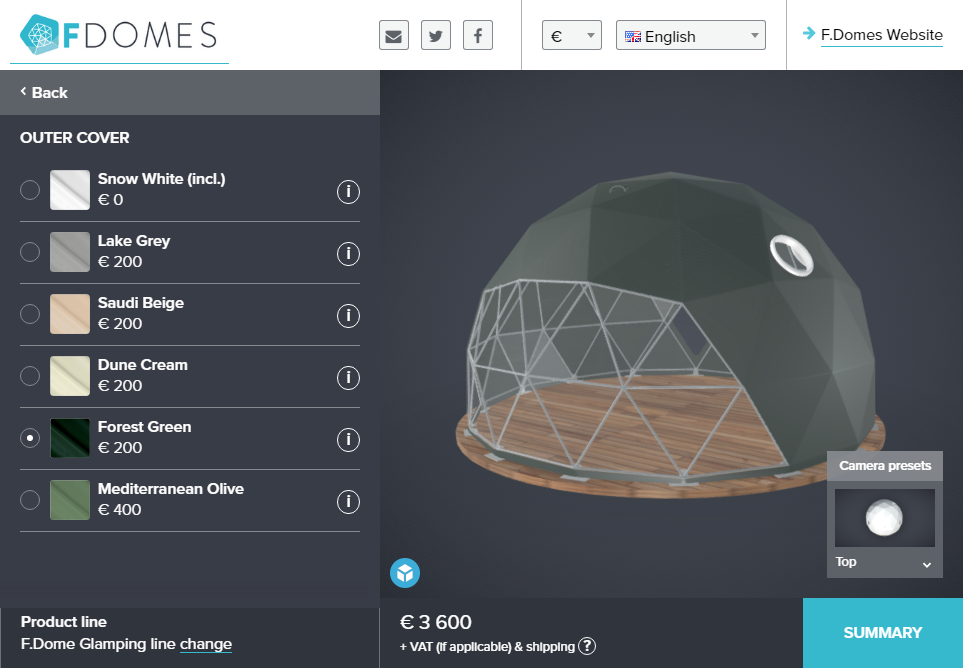Pick the Mediterranean Olive color swatch

(x=70, y=500)
